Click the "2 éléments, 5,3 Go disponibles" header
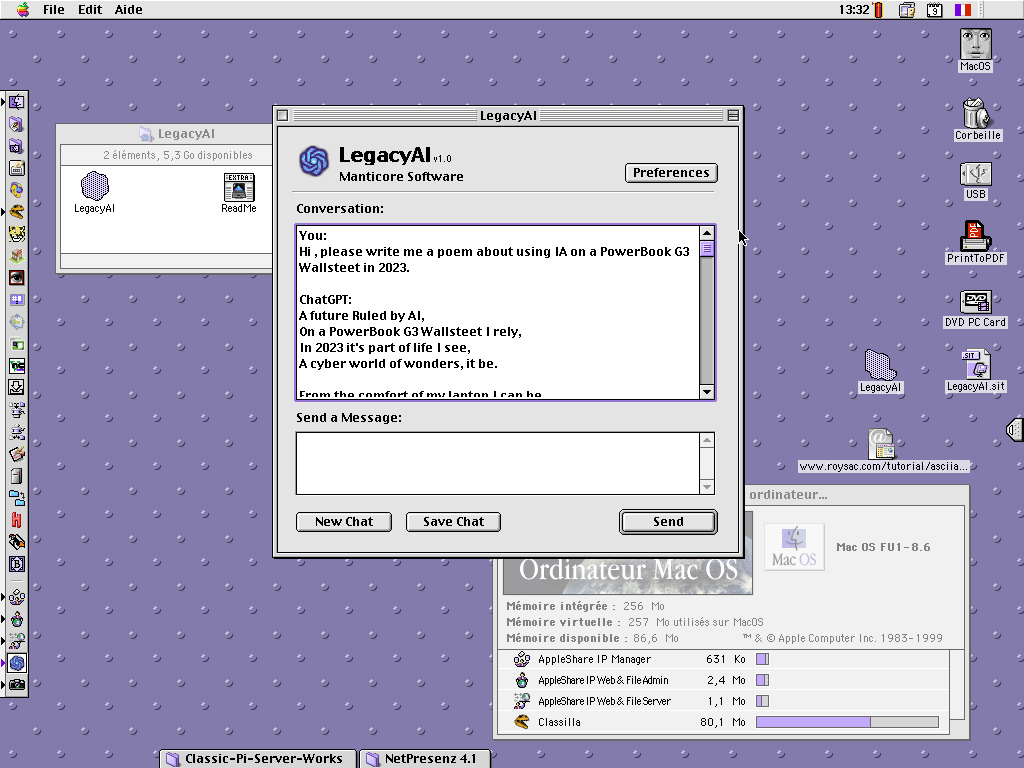This screenshot has height=768, width=1024. coord(178,155)
